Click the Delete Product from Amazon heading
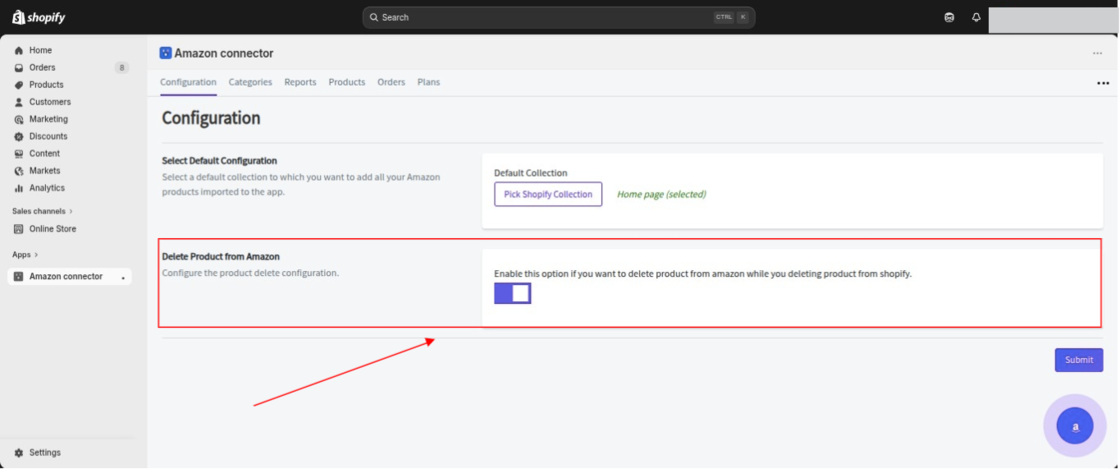Viewport: 1120px width, 469px height. (221, 256)
